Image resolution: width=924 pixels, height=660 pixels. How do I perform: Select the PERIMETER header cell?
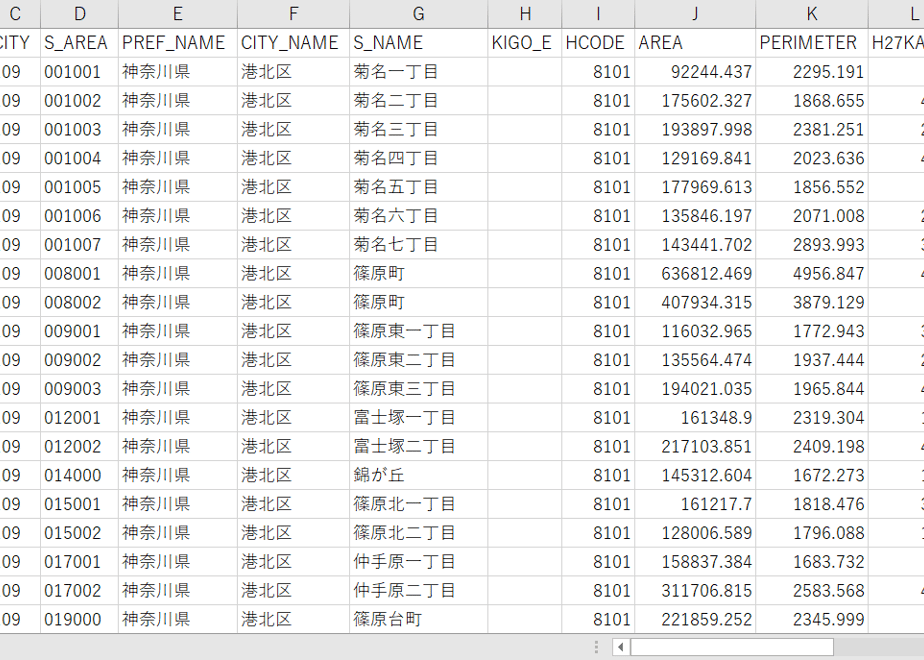[812, 43]
